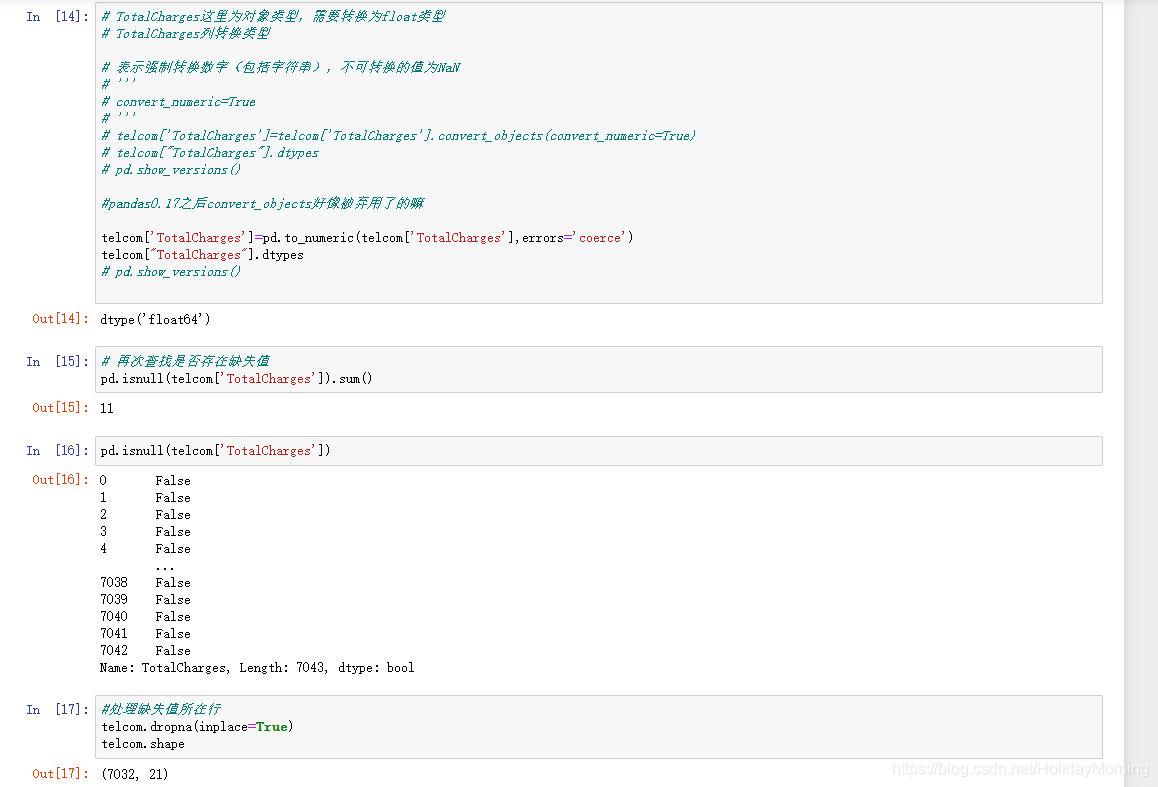This screenshot has width=1158, height=787.
Task: Click output row 7038 False
Action: (x=145, y=582)
